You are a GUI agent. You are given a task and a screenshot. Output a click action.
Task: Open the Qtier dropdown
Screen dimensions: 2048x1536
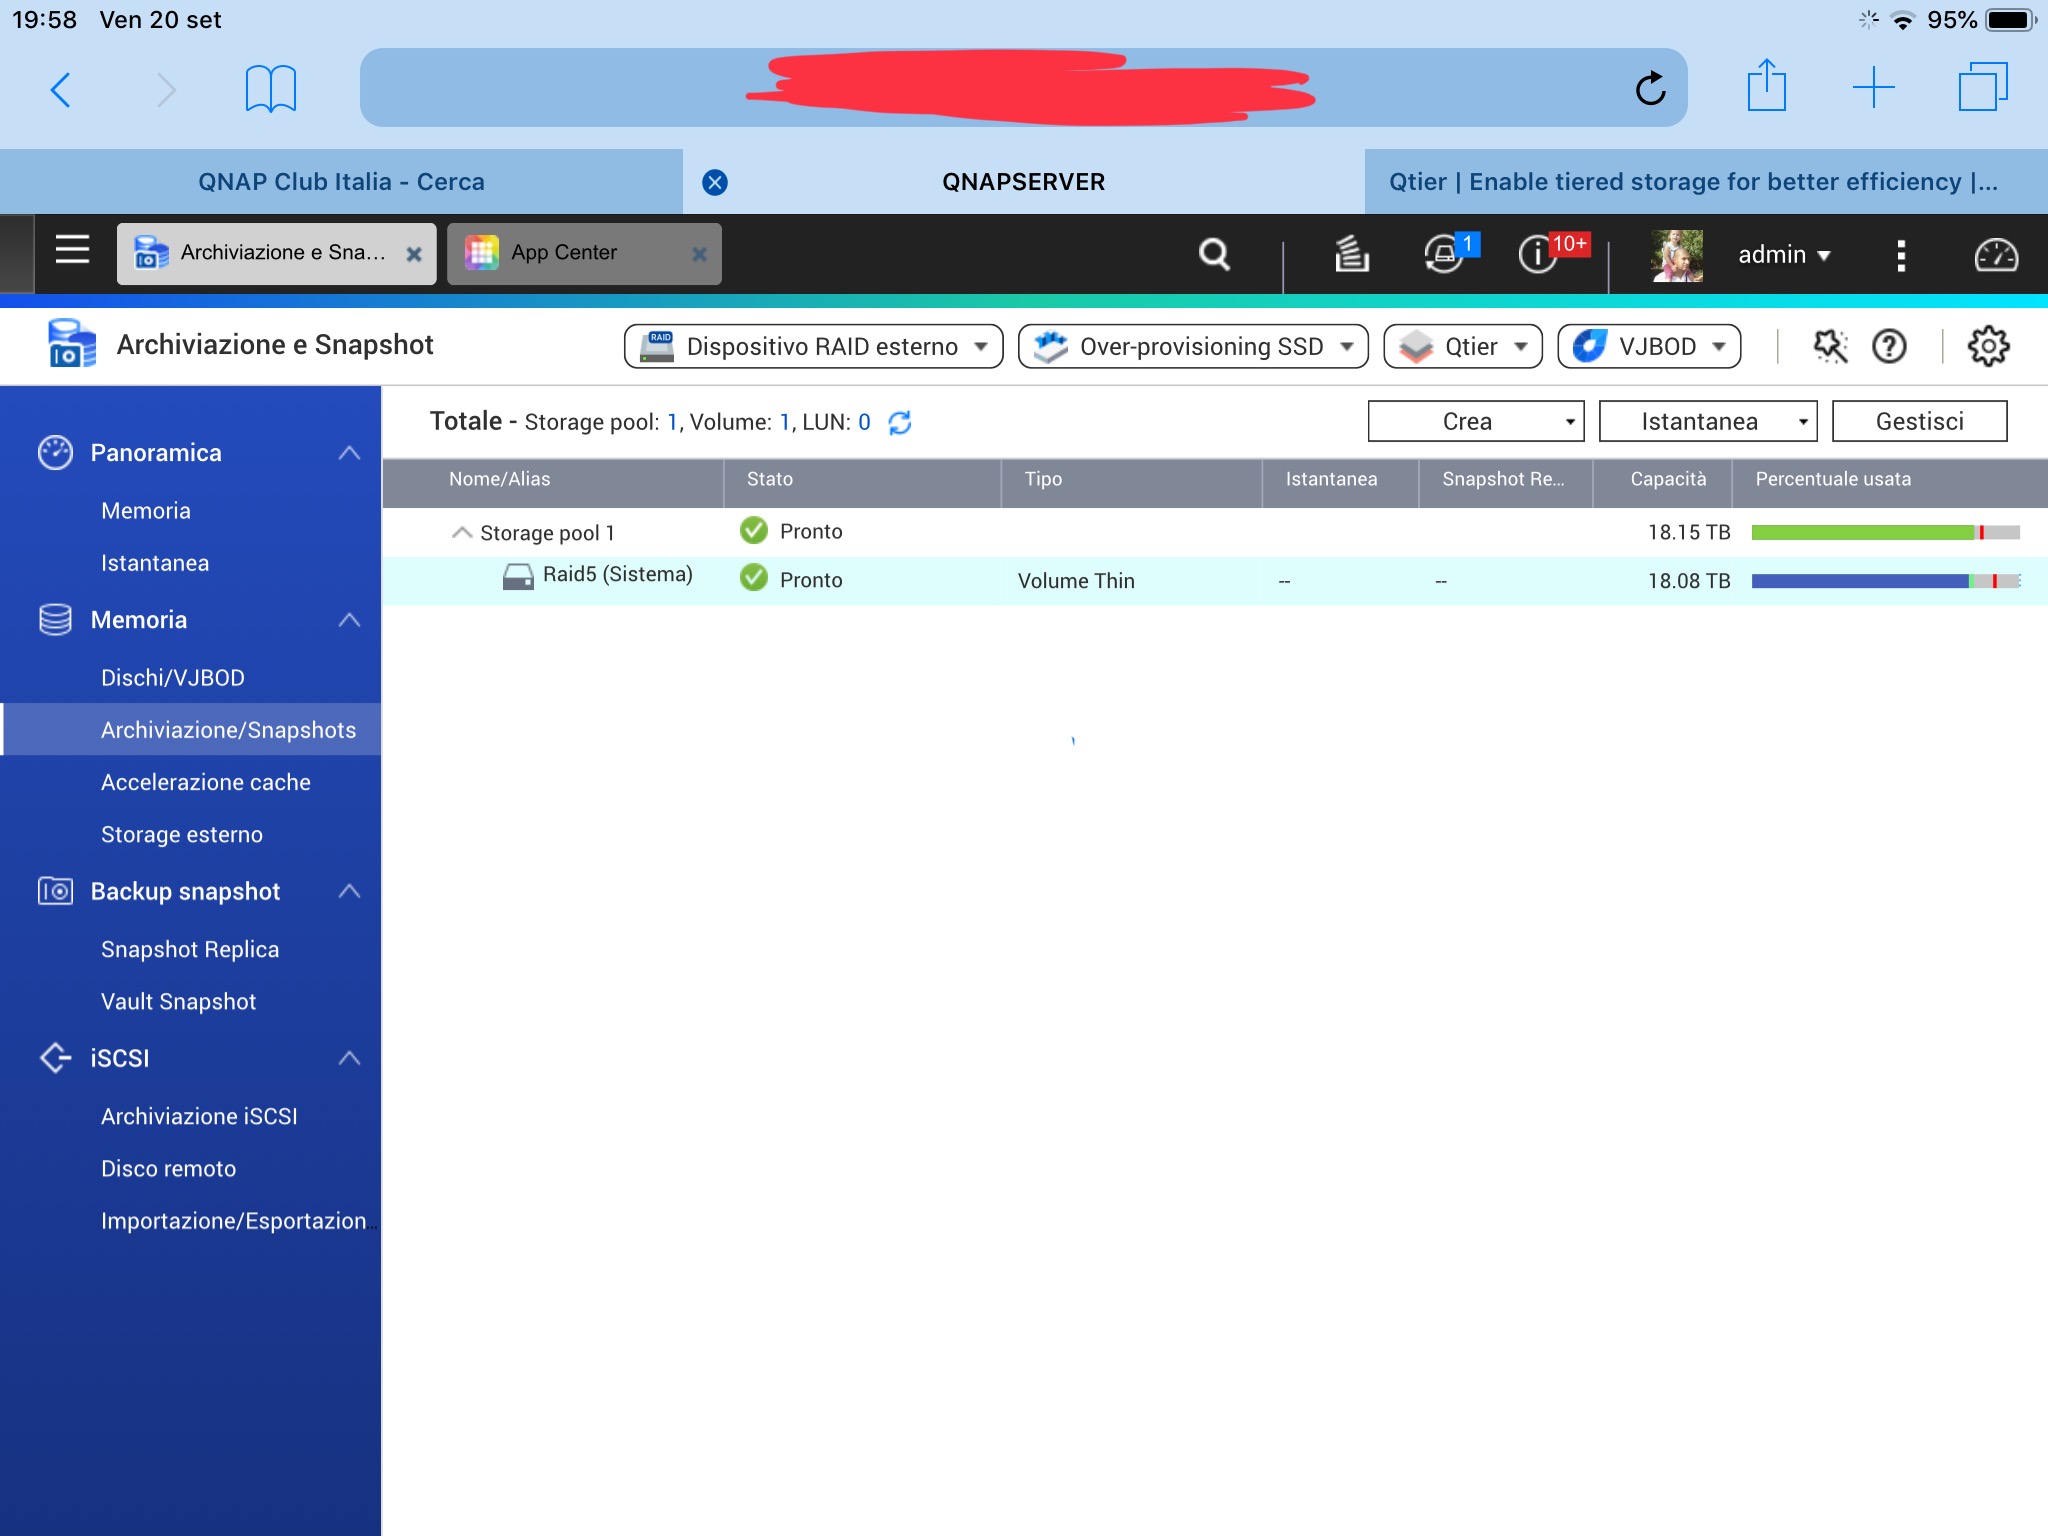(1463, 346)
